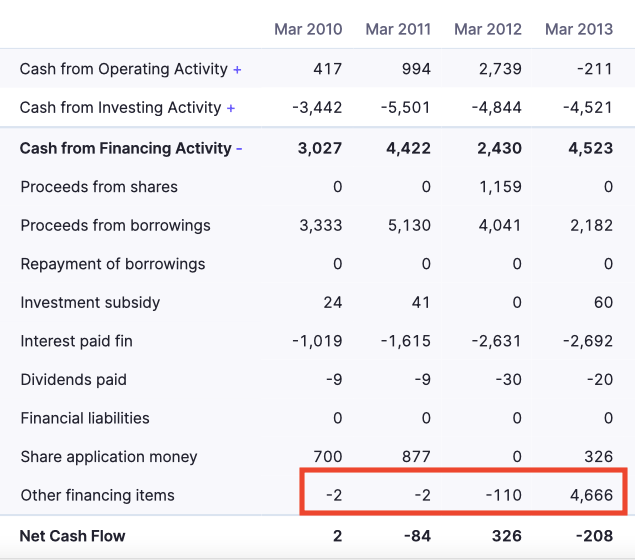Click the Mar 2013 column header

[579, 29]
